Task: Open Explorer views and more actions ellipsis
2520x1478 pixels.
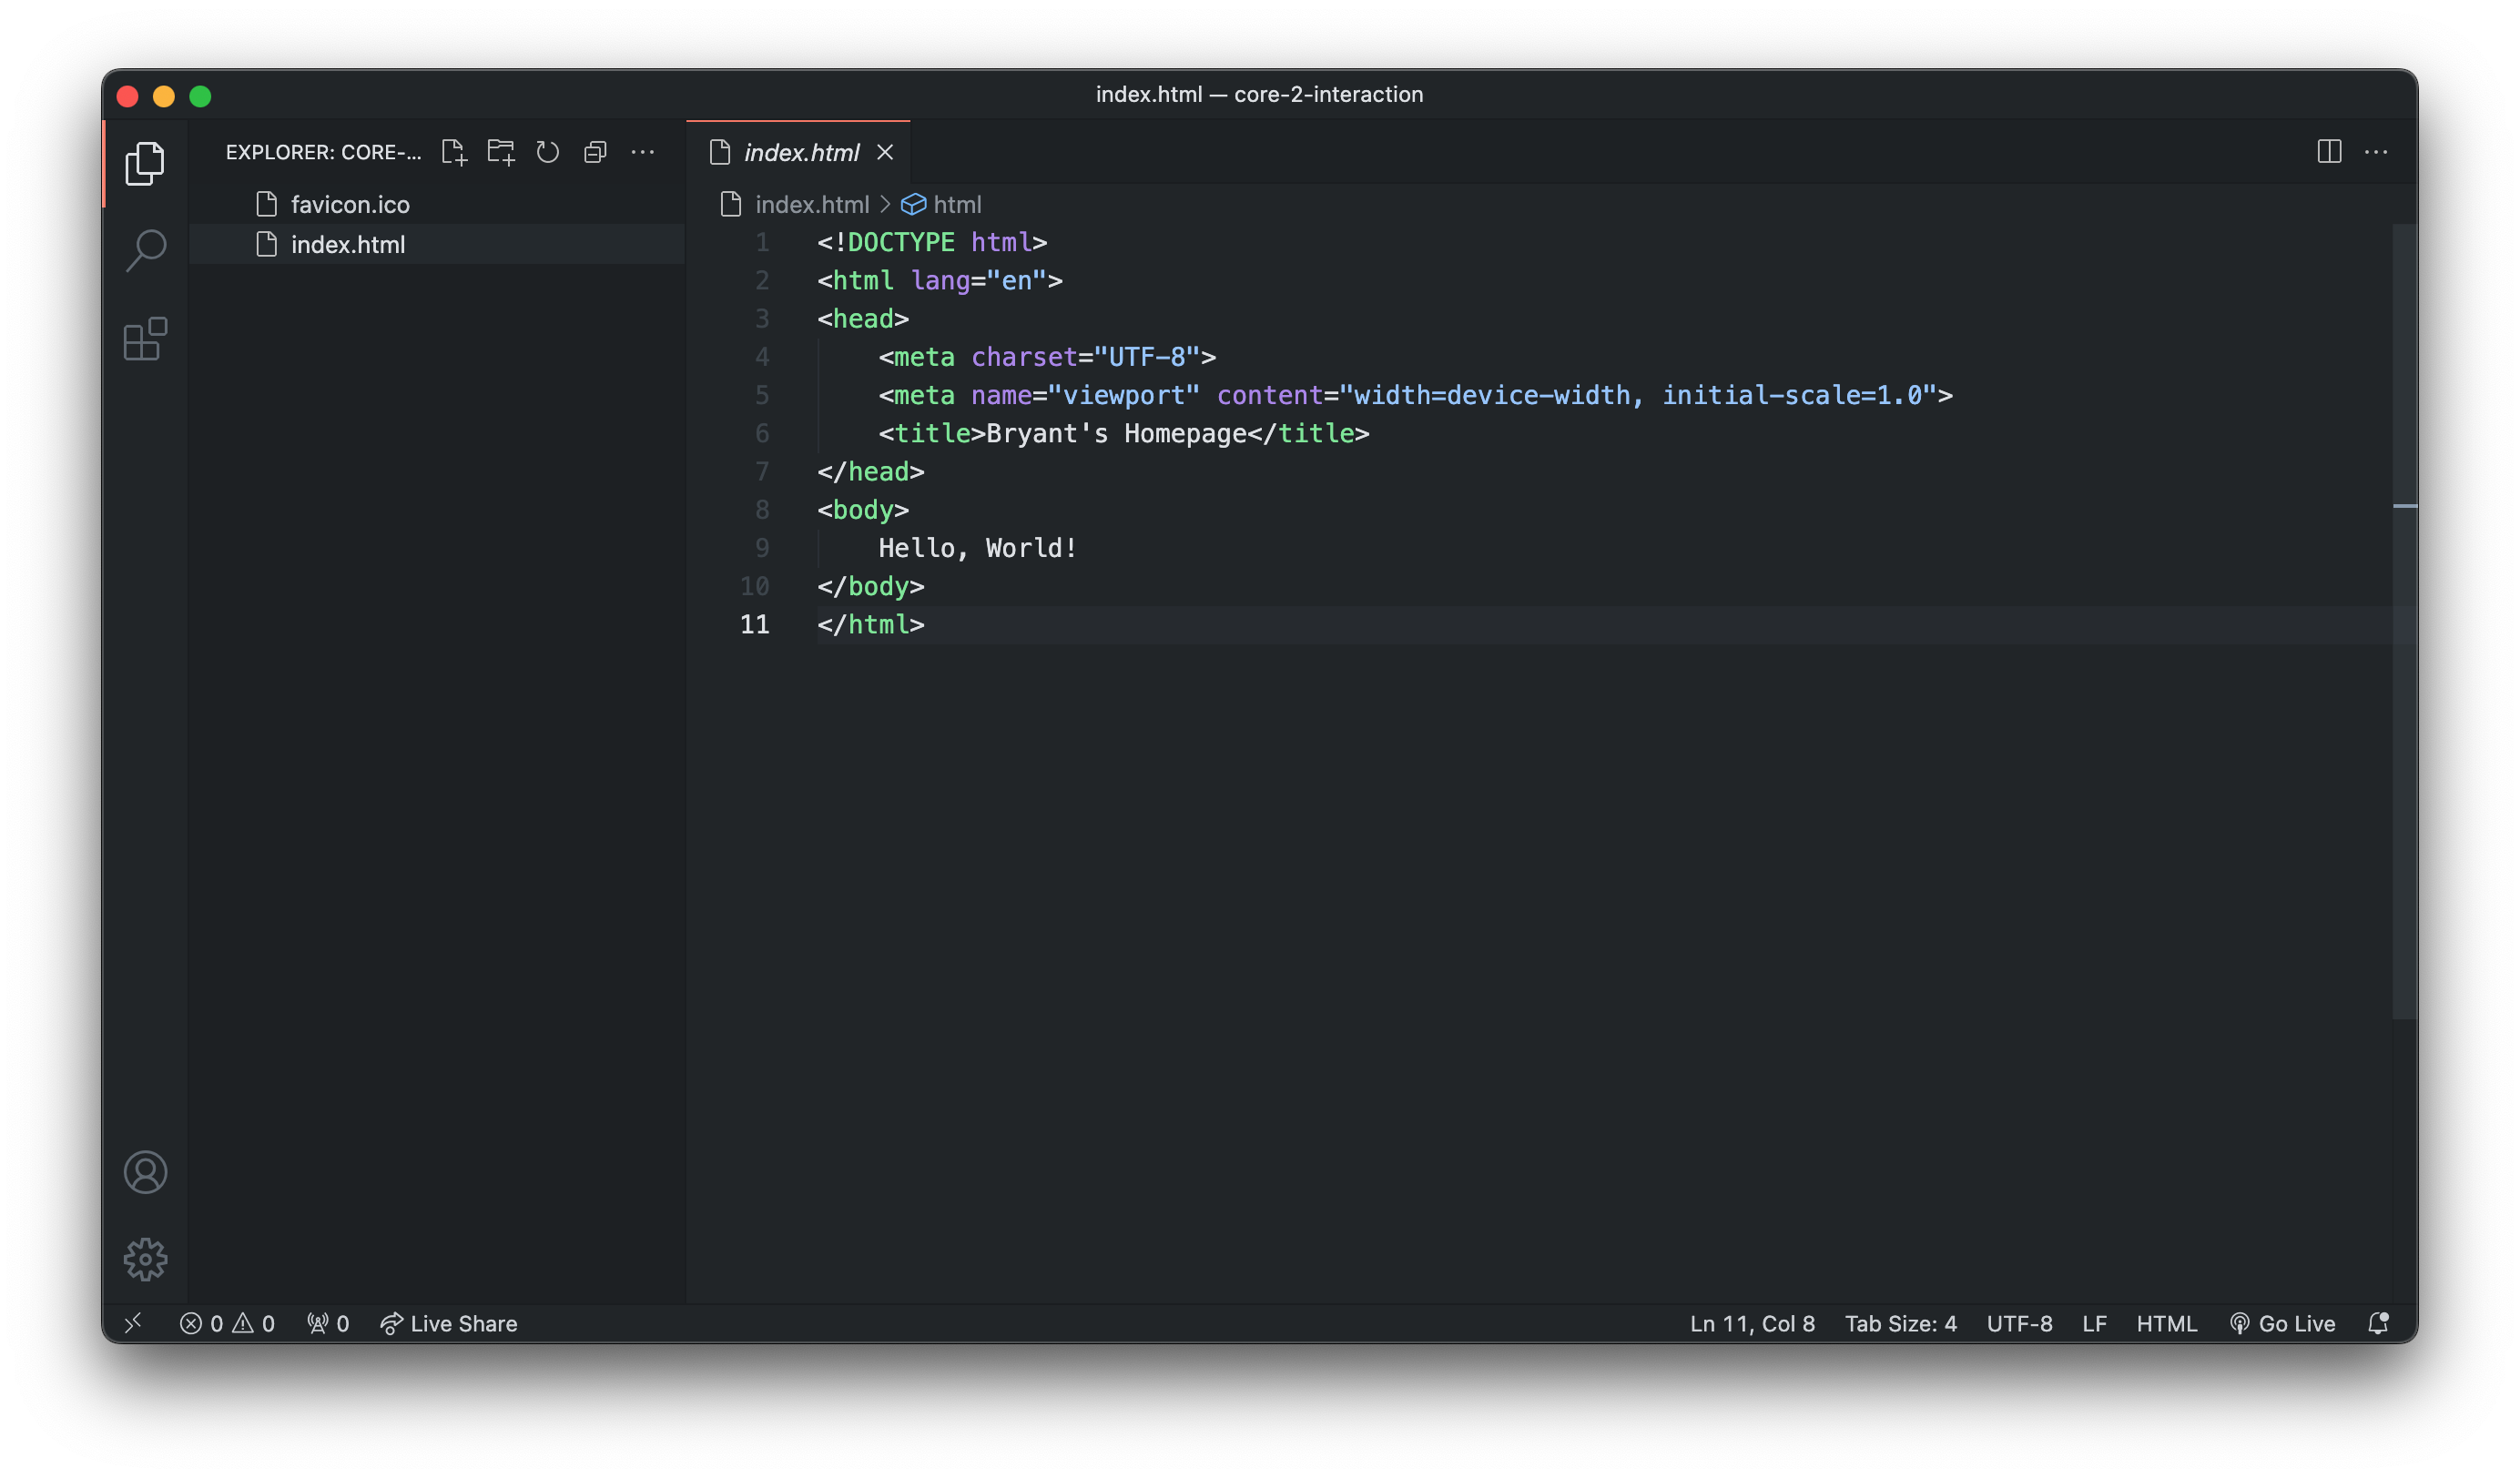Action: coord(643,152)
